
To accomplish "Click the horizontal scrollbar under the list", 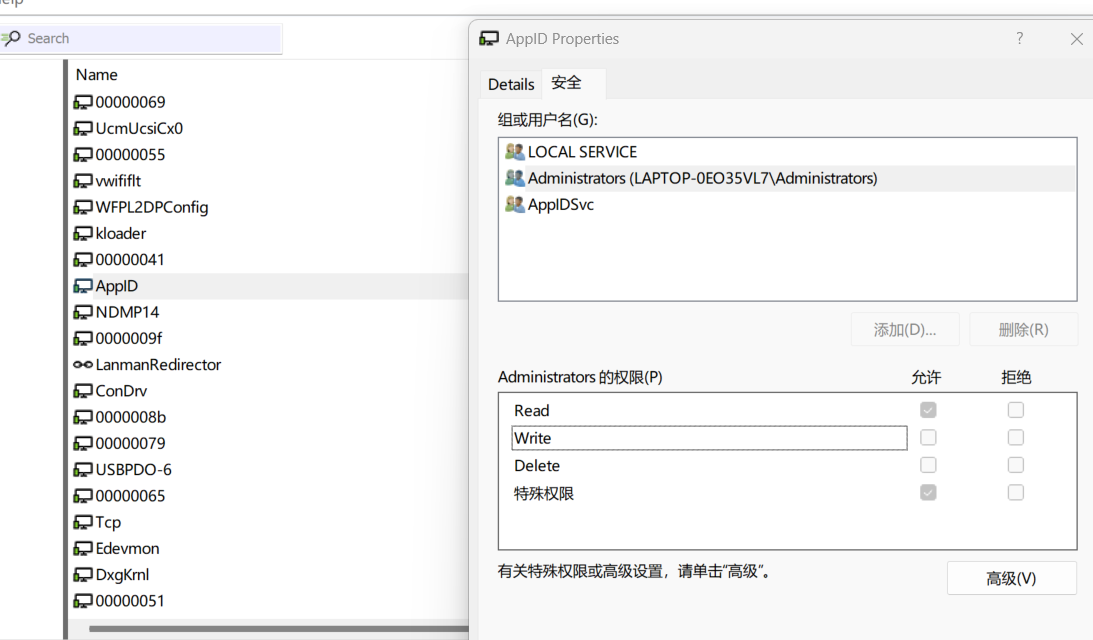I will pyautogui.click(x=270, y=629).
